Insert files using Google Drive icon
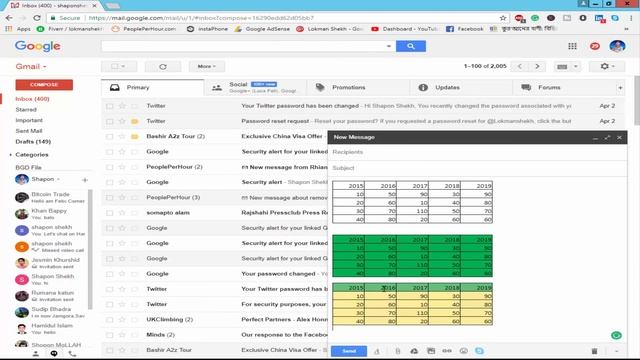The image size is (640, 360). tap(414, 351)
